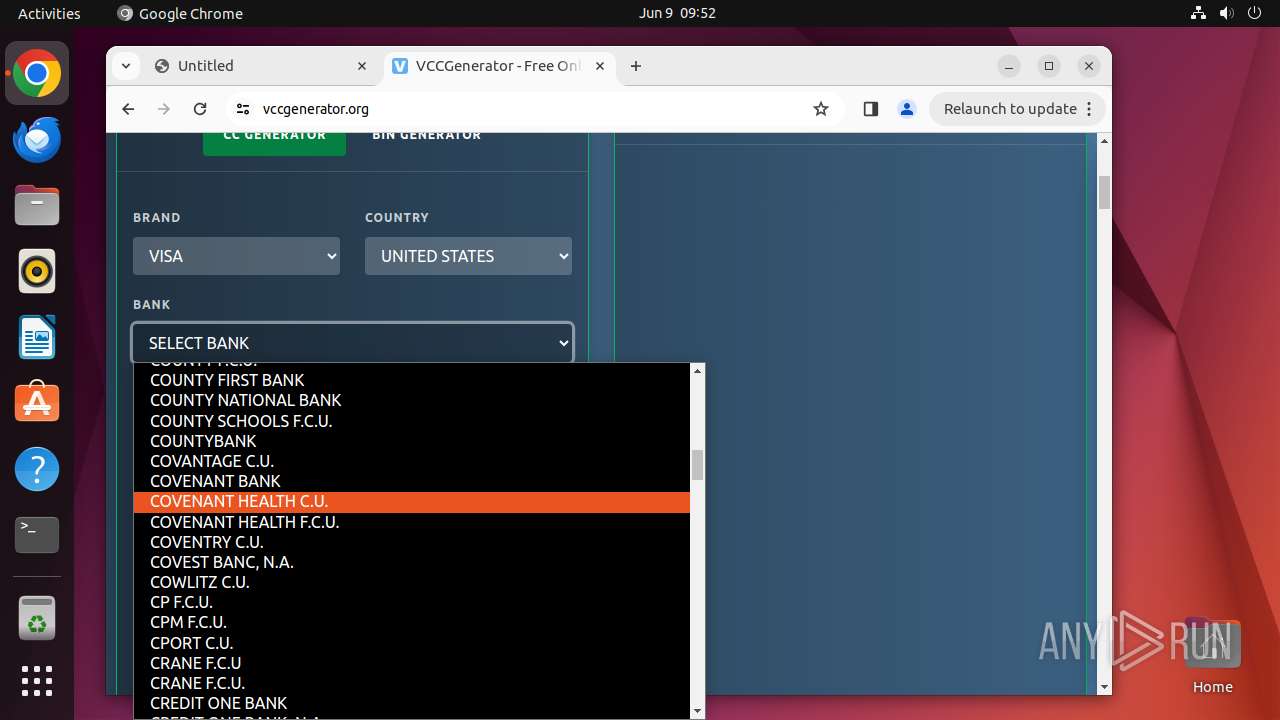The height and width of the screenshot is (720, 1280).
Task: Open the Trash in the dock
Action: [x=37, y=619]
